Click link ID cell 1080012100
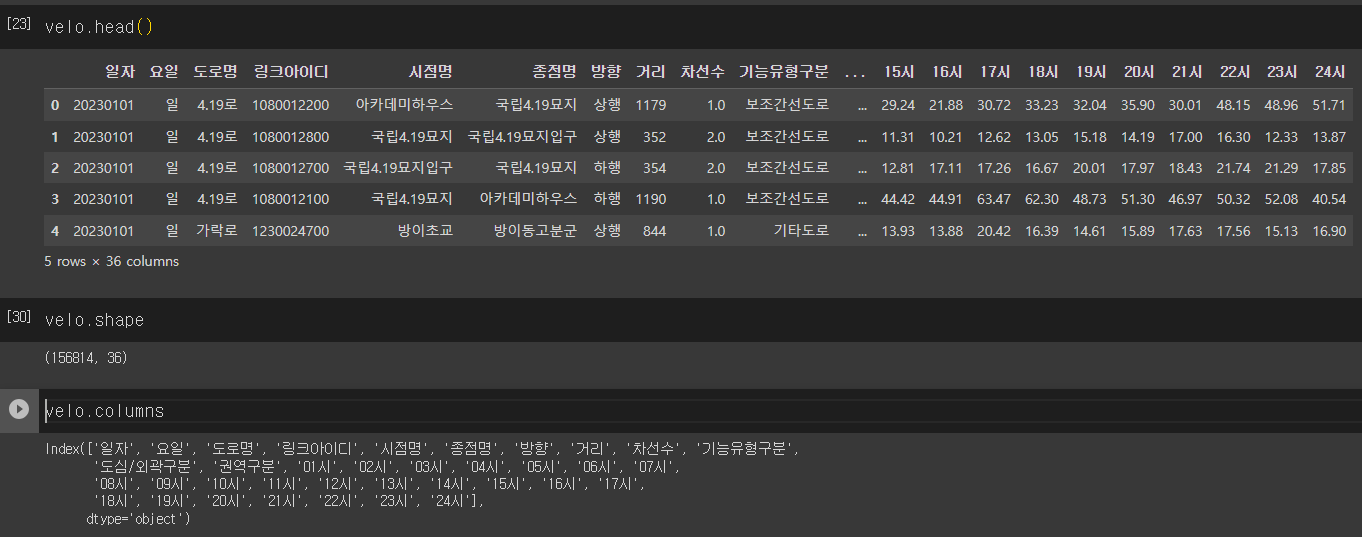This screenshot has width=1362, height=537. (291, 199)
